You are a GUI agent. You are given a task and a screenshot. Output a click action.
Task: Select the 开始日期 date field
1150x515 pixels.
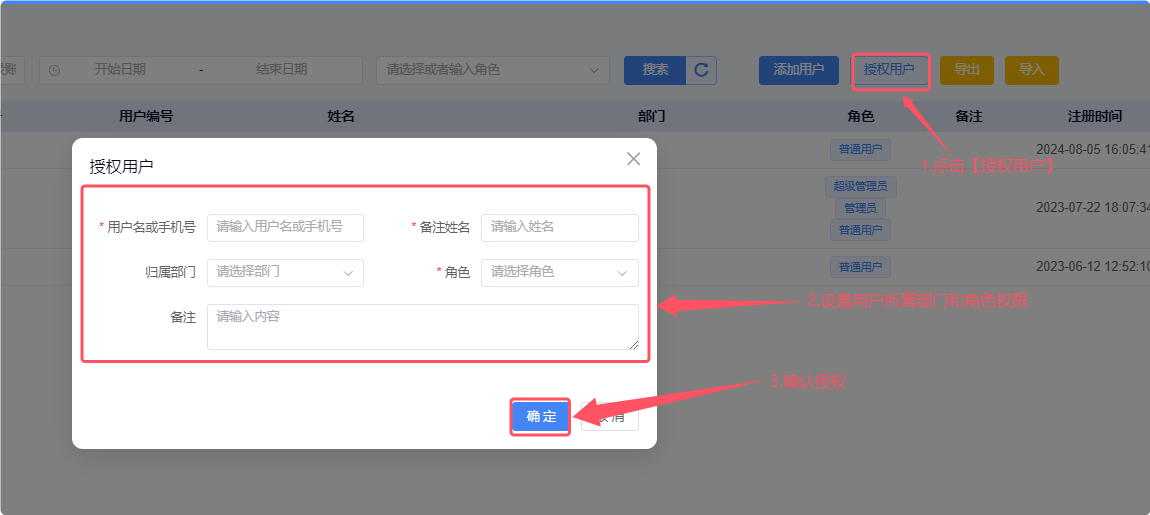pyautogui.click(x=120, y=70)
